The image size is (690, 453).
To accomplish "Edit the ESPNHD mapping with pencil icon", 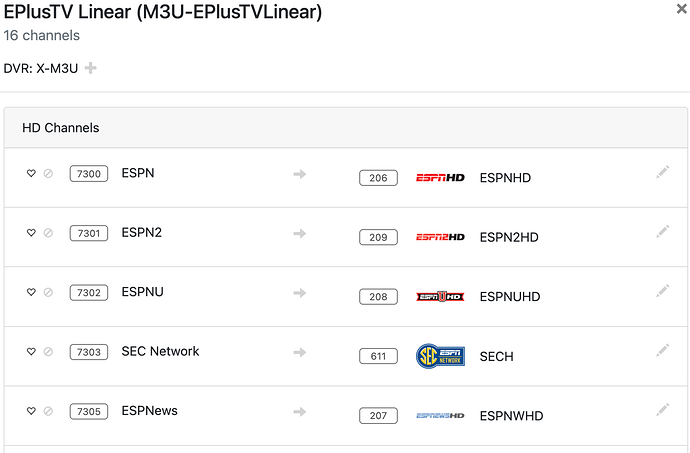I will coord(662,172).
